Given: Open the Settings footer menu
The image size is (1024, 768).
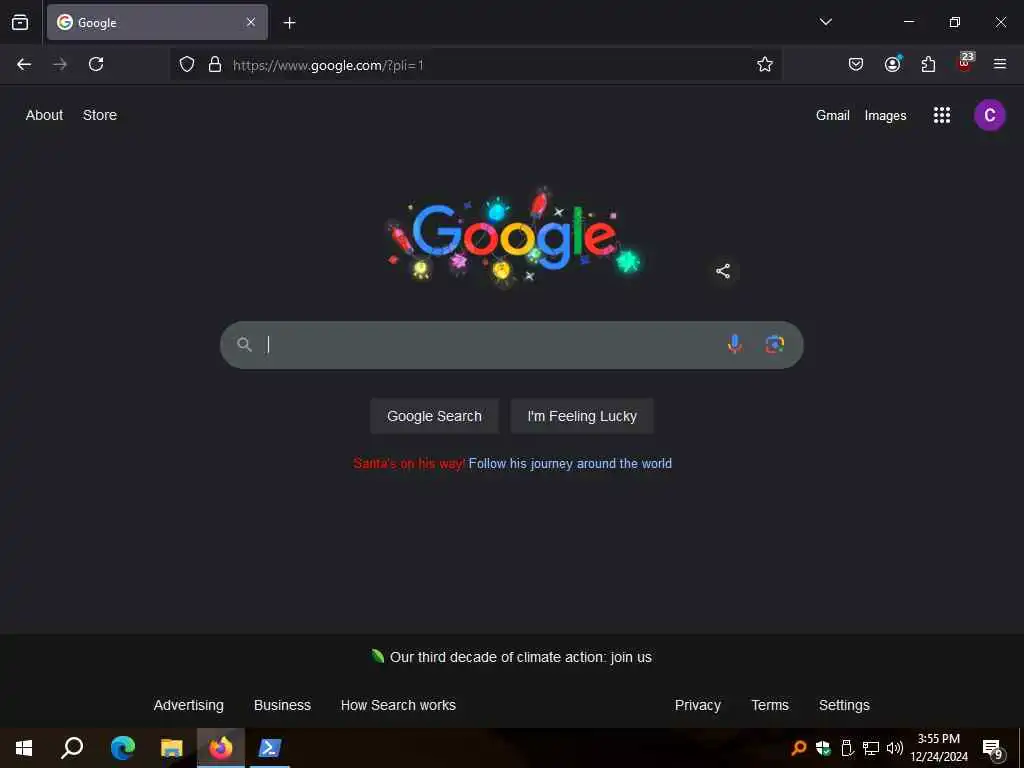Looking at the screenshot, I should (x=844, y=705).
